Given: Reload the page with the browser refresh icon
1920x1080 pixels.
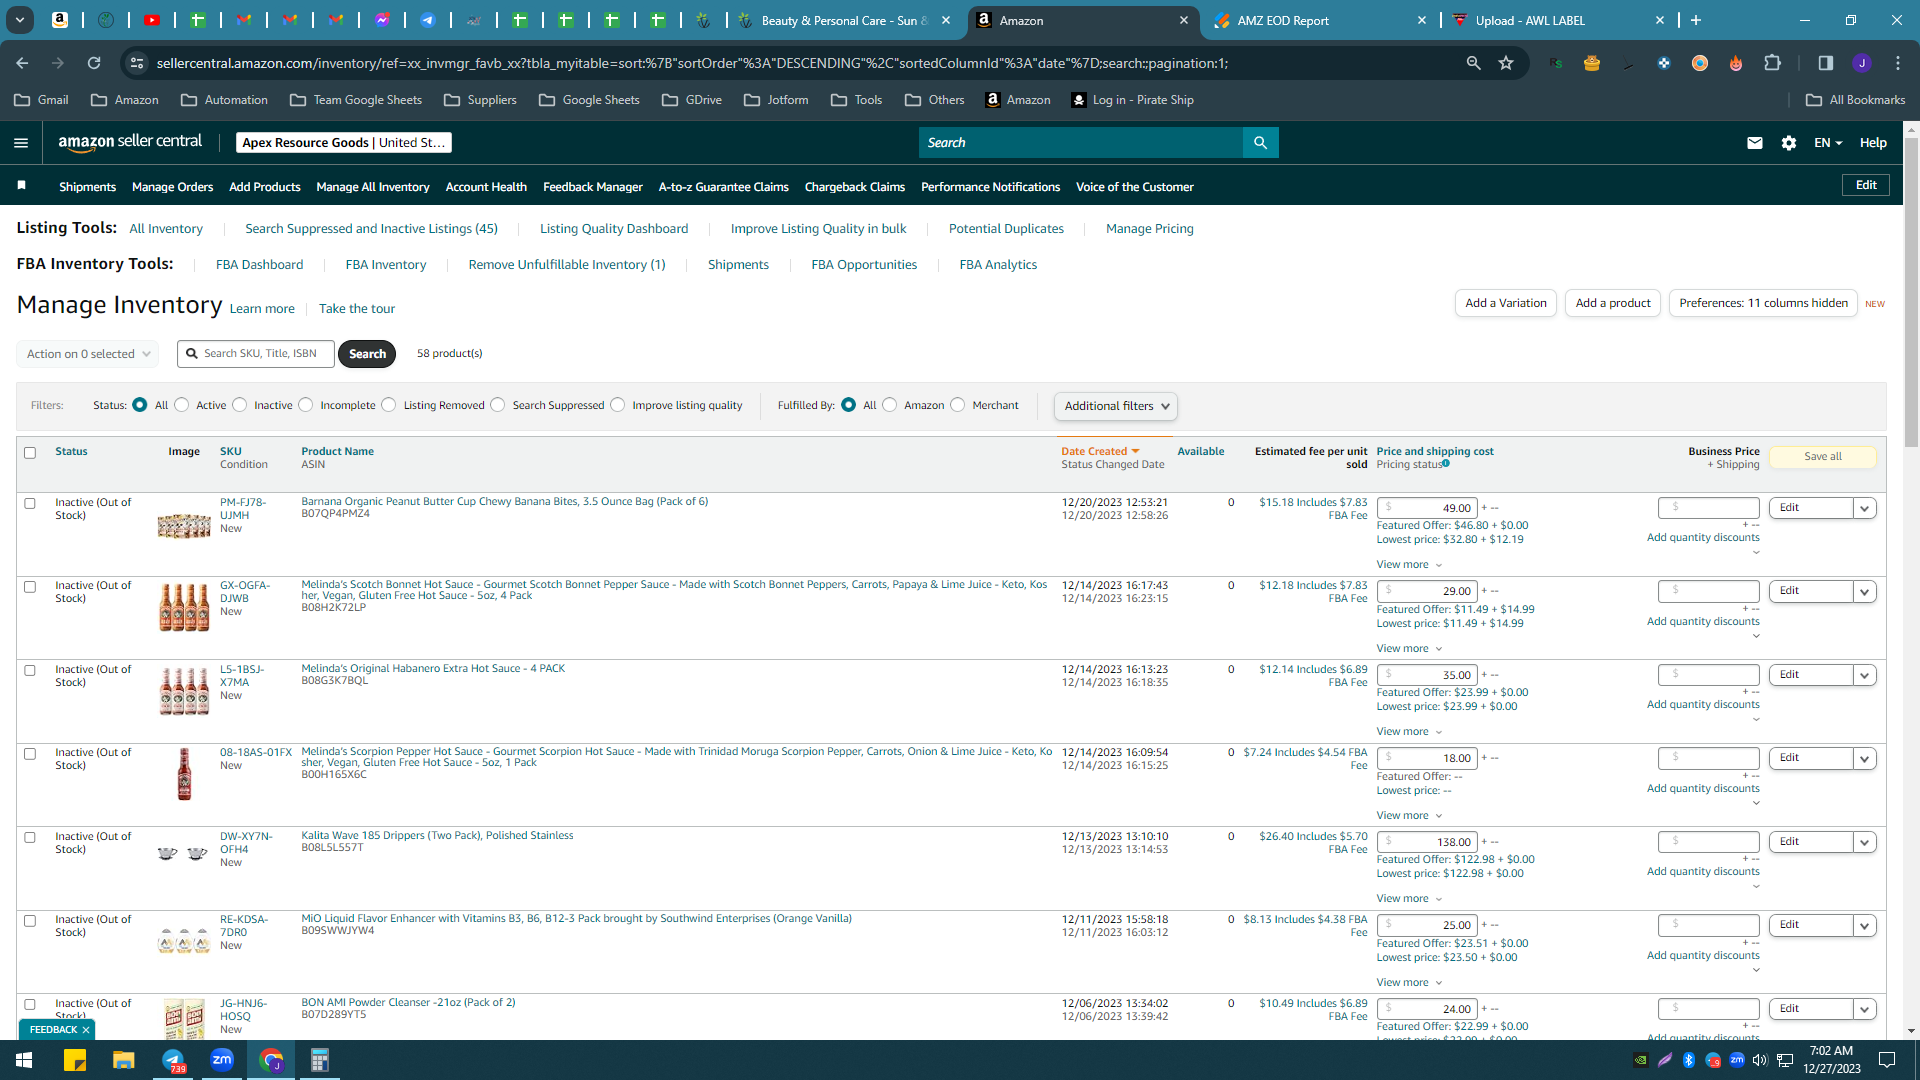Looking at the screenshot, I should (94, 63).
